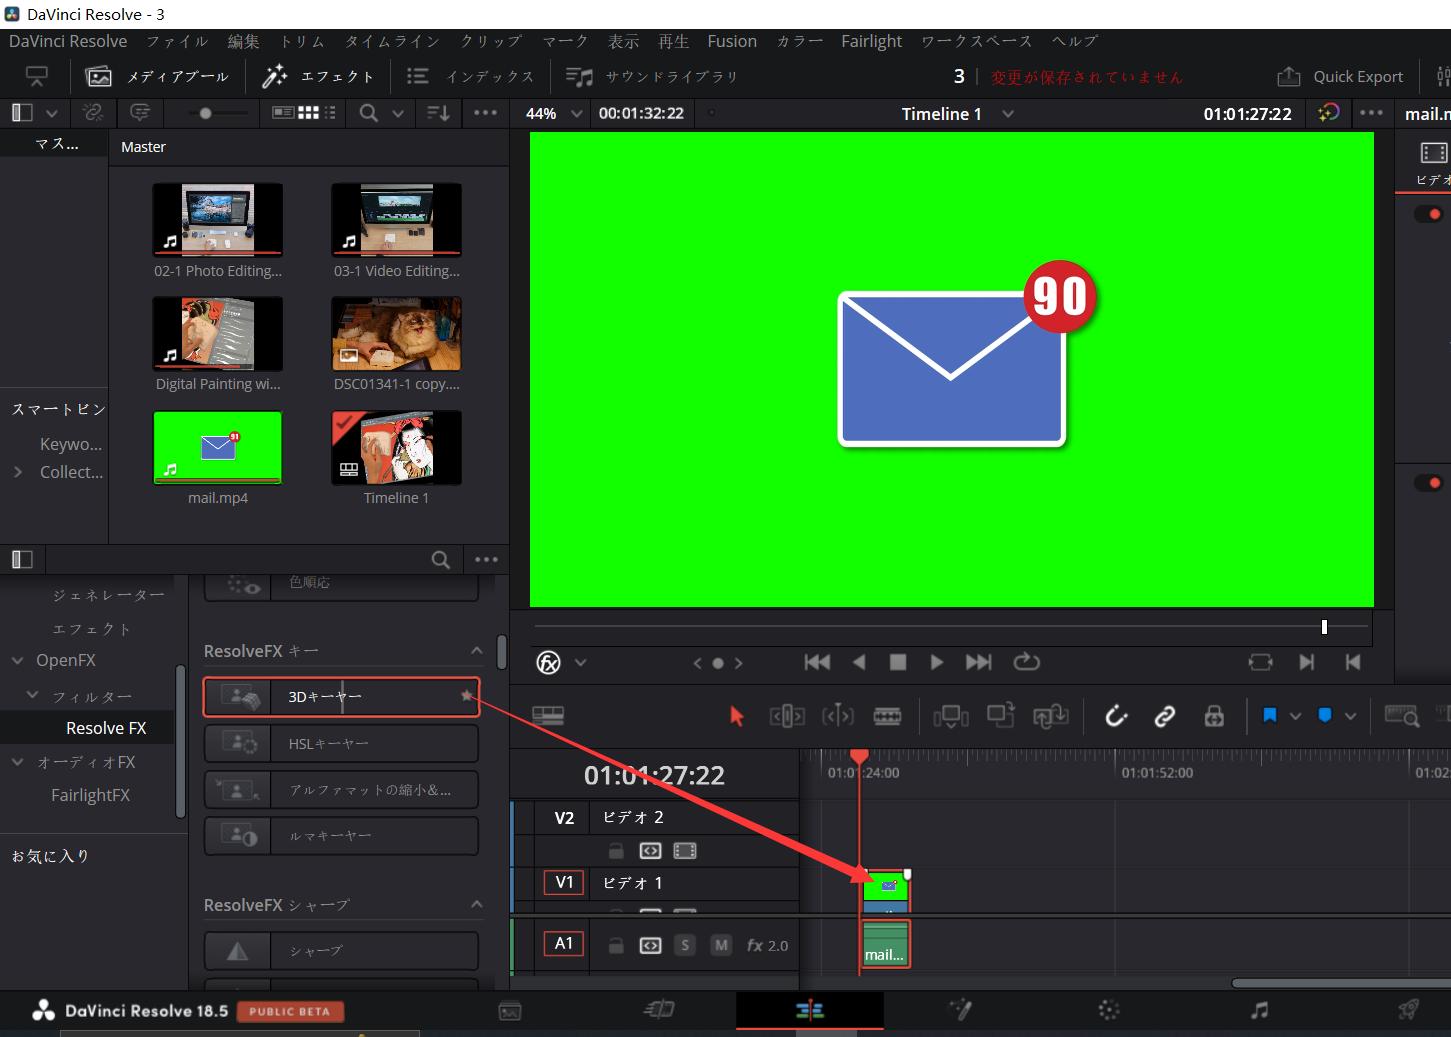Open the Fusion menu
This screenshot has height=1037, width=1451.
(731, 41)
